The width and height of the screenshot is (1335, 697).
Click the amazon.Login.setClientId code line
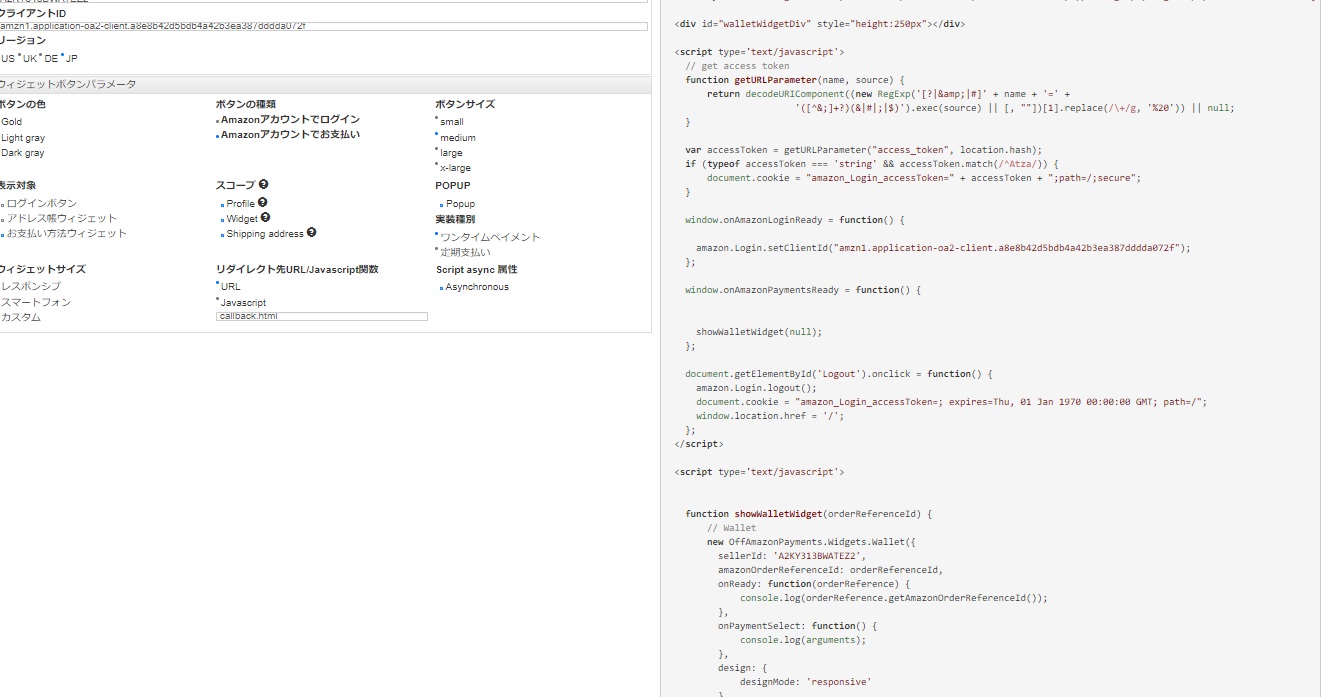click(944, 247)
